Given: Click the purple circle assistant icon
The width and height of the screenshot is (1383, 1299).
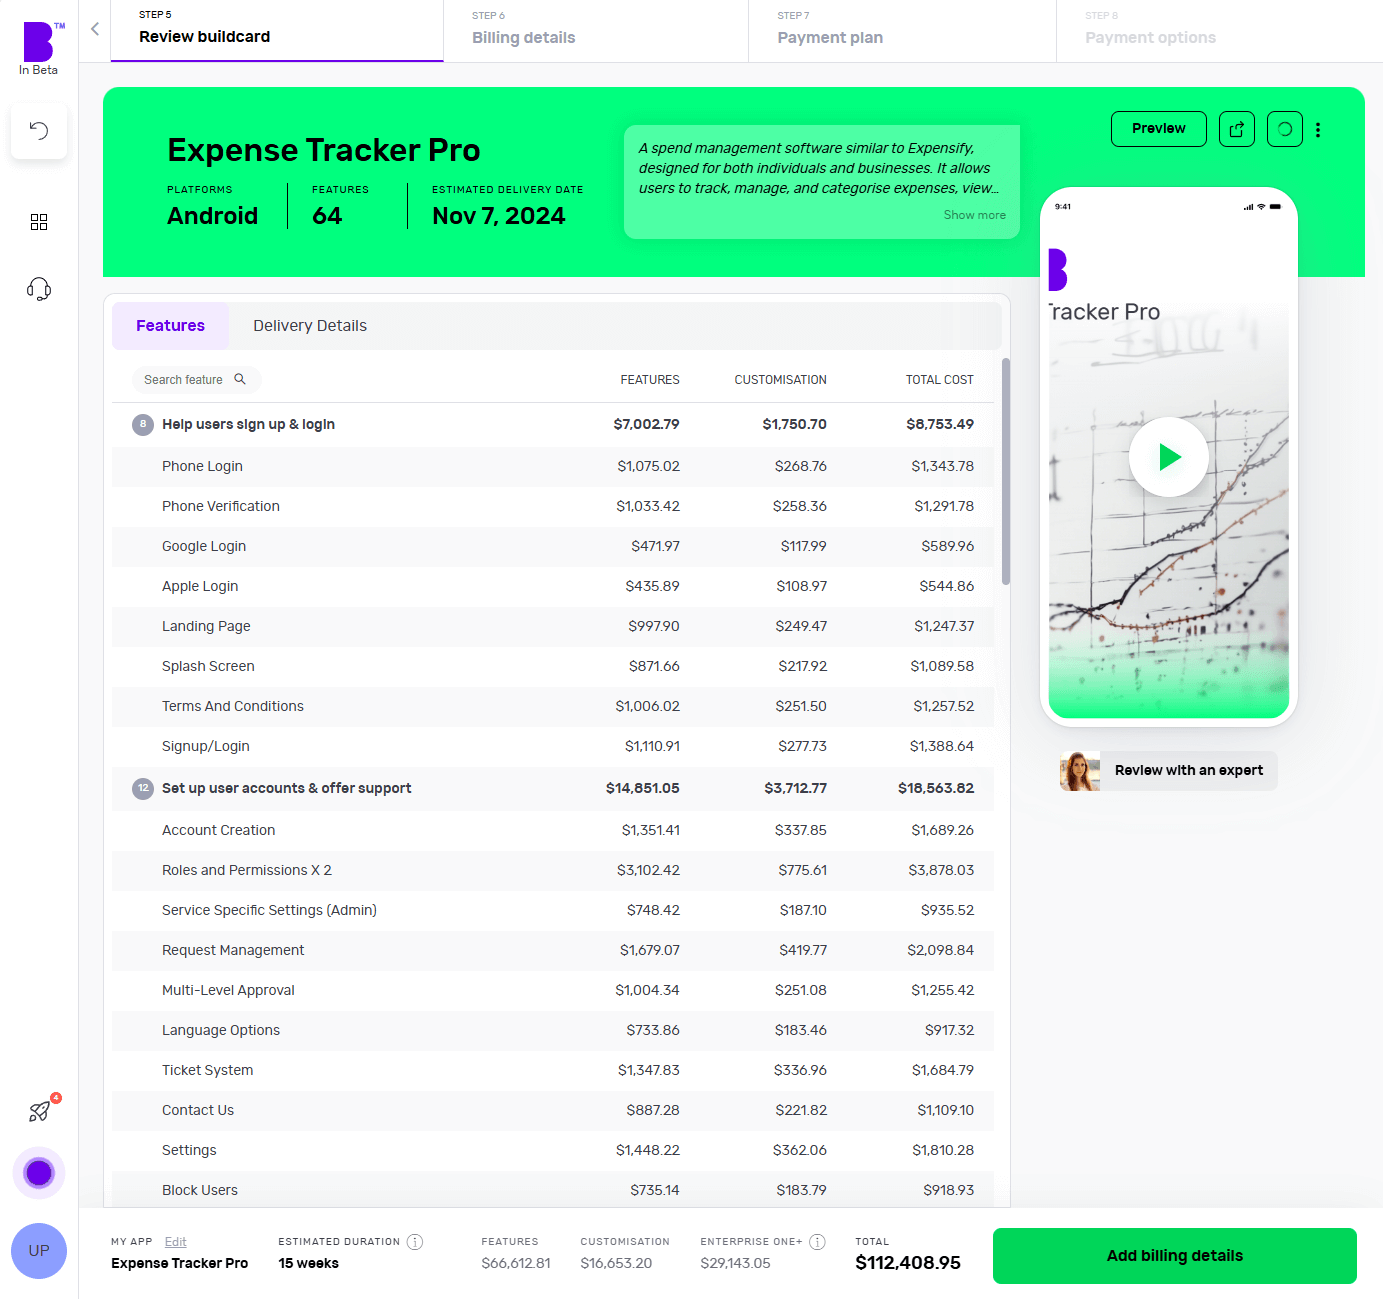Looking at the screenshot, I should (x=39, y=1173).
